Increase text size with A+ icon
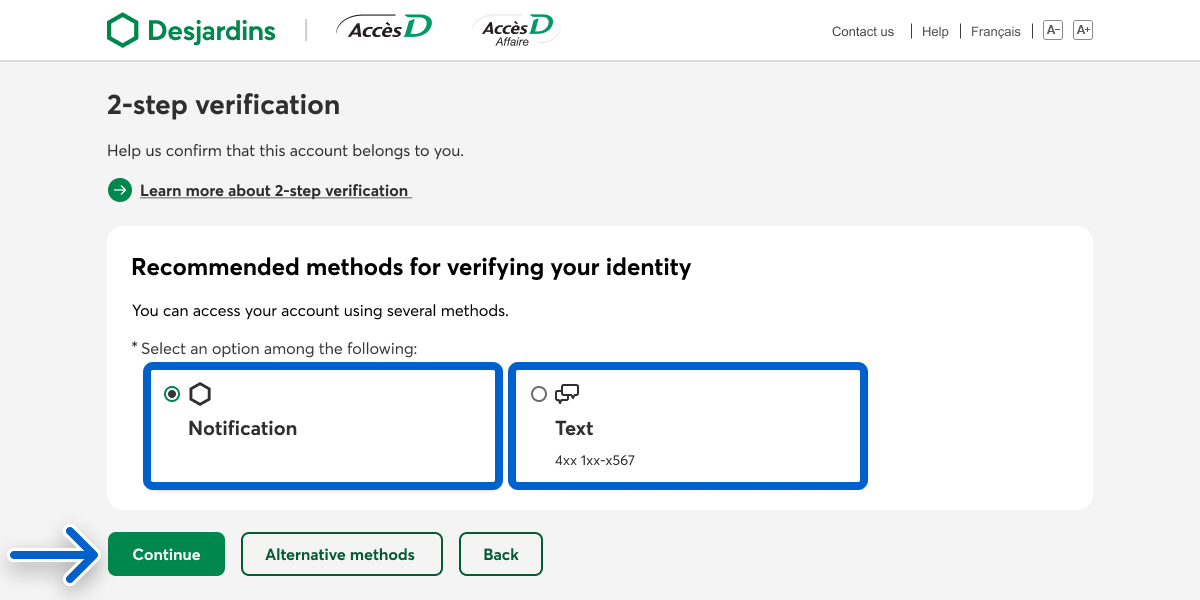Screen dimensions: 1200x600 click(x=1082, y=30)
